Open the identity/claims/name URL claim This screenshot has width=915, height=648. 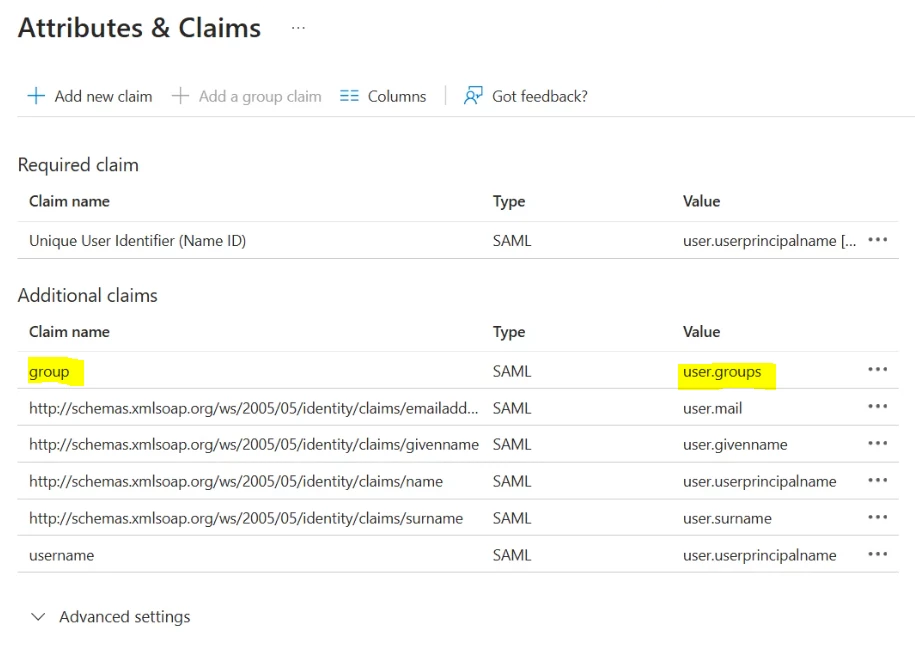236,481
